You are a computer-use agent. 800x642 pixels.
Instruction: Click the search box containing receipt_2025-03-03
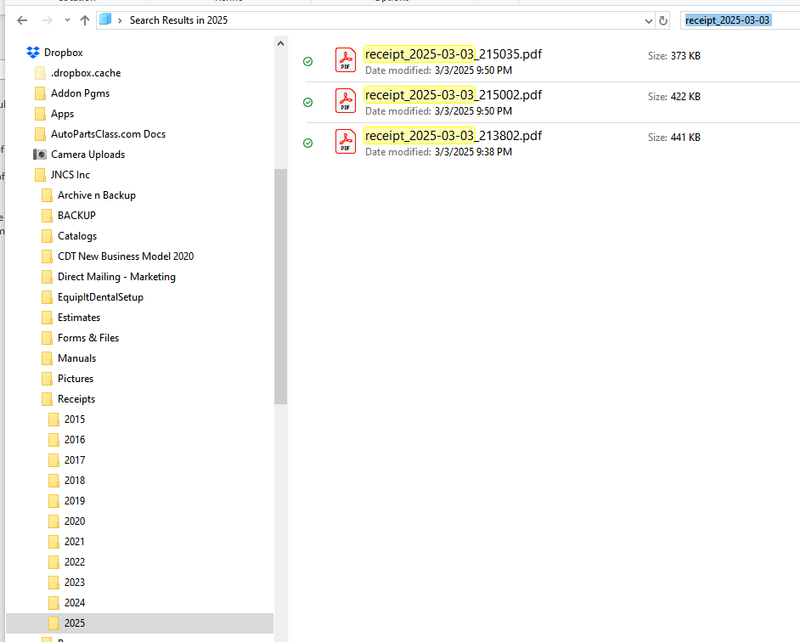click(740, 20)
